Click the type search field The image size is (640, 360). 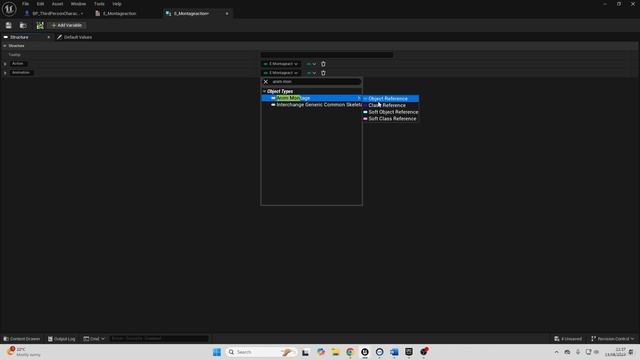[315, 82]
